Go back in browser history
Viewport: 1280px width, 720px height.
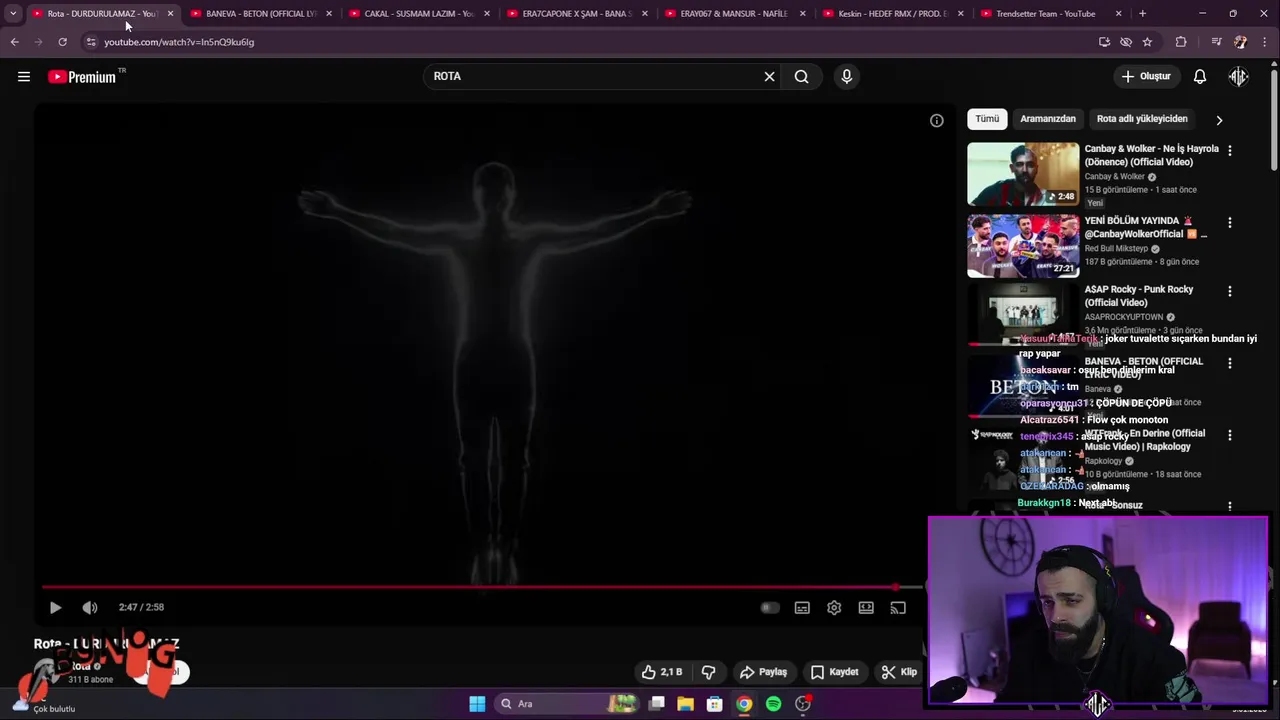14,42
